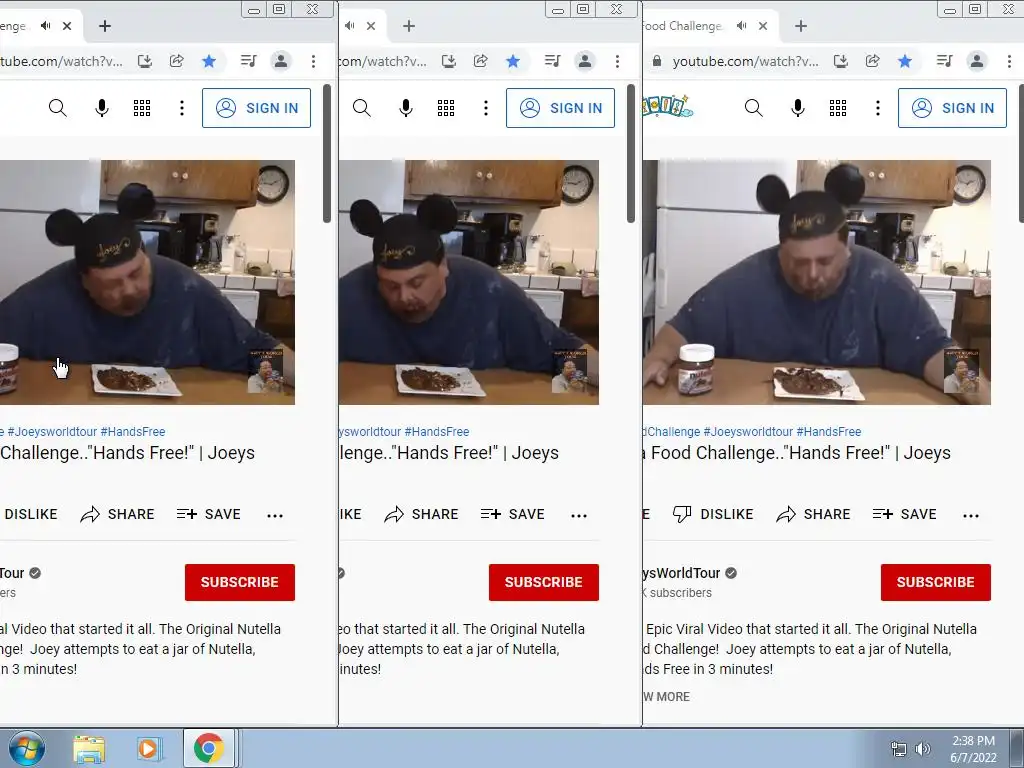Click SUBSCRIBE in the middle window
Viewport: 1024px width, 768px height.
pos(543,582)
